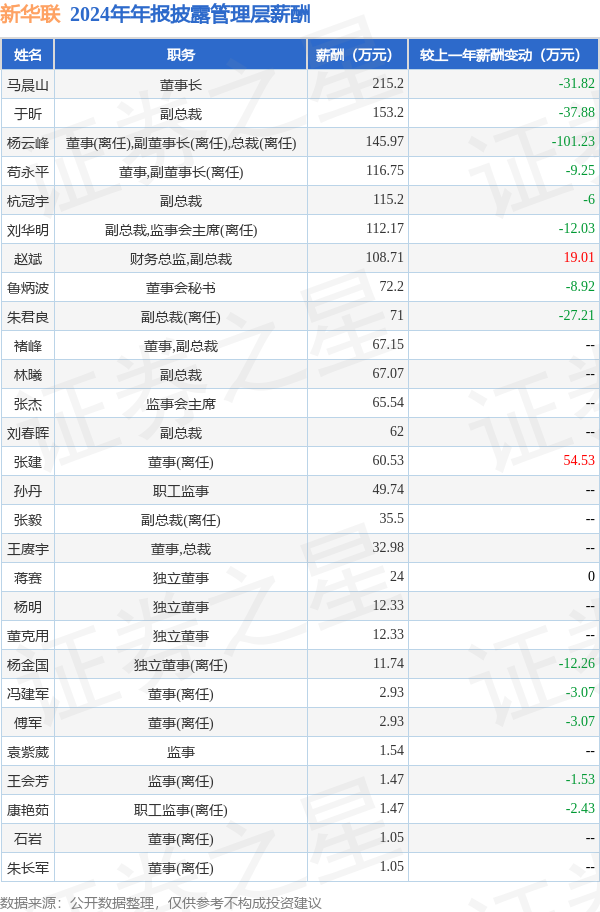This screenshot has height=912, width=600.
Task: Click 杨云峰's position cell 董事(离任),副董事长(离任),总裁(离任)
Action: pos(181,143)
